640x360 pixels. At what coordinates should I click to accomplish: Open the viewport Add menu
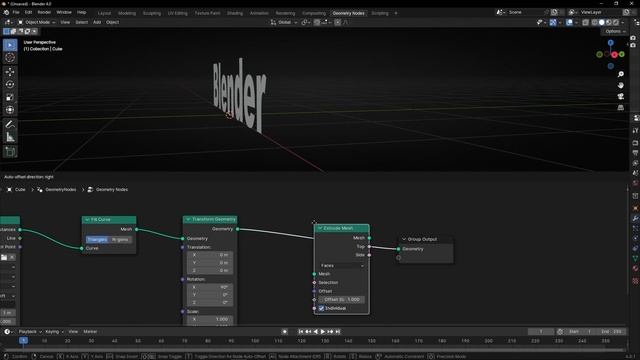(97, 22)
